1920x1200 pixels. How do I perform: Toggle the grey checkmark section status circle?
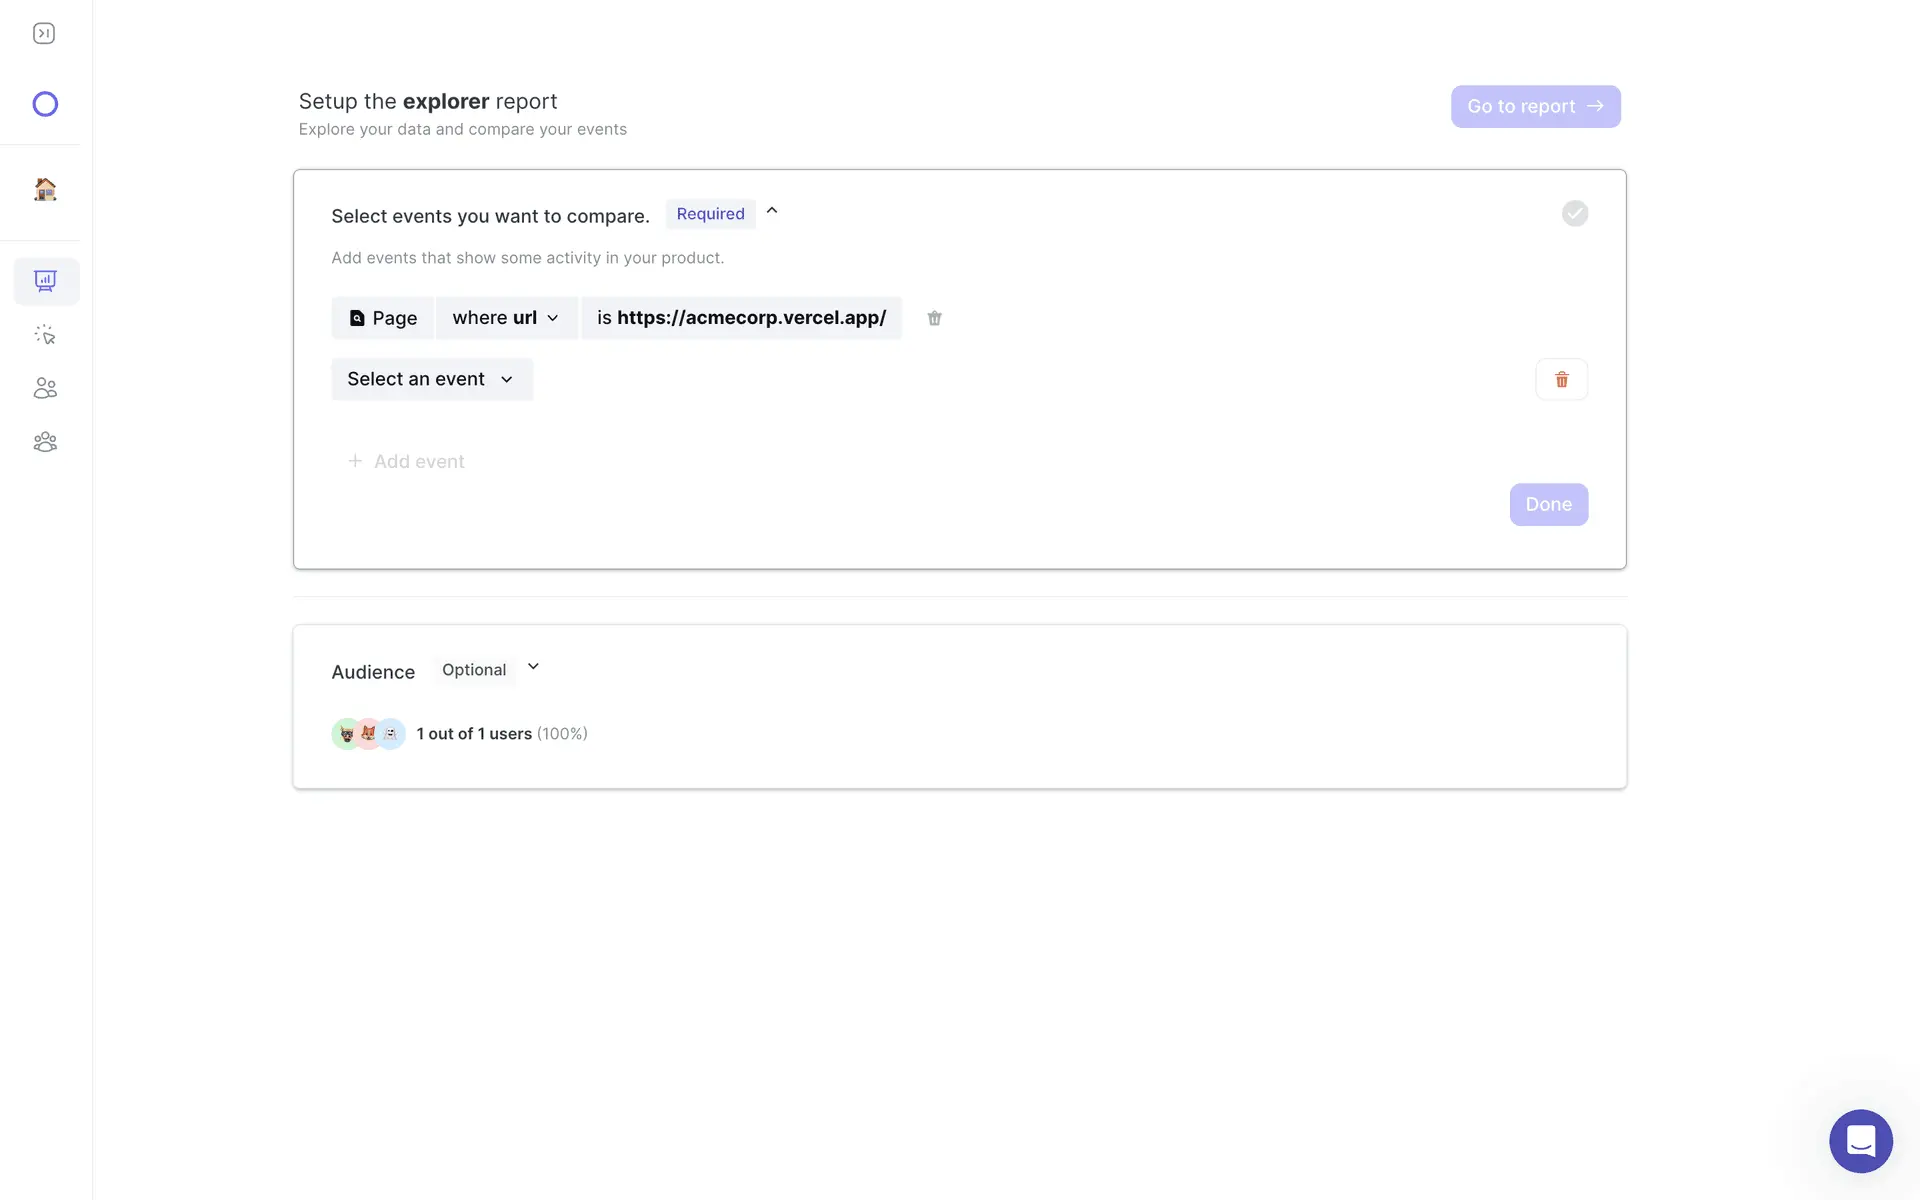pyautogui.click(x=1575, y=213)
